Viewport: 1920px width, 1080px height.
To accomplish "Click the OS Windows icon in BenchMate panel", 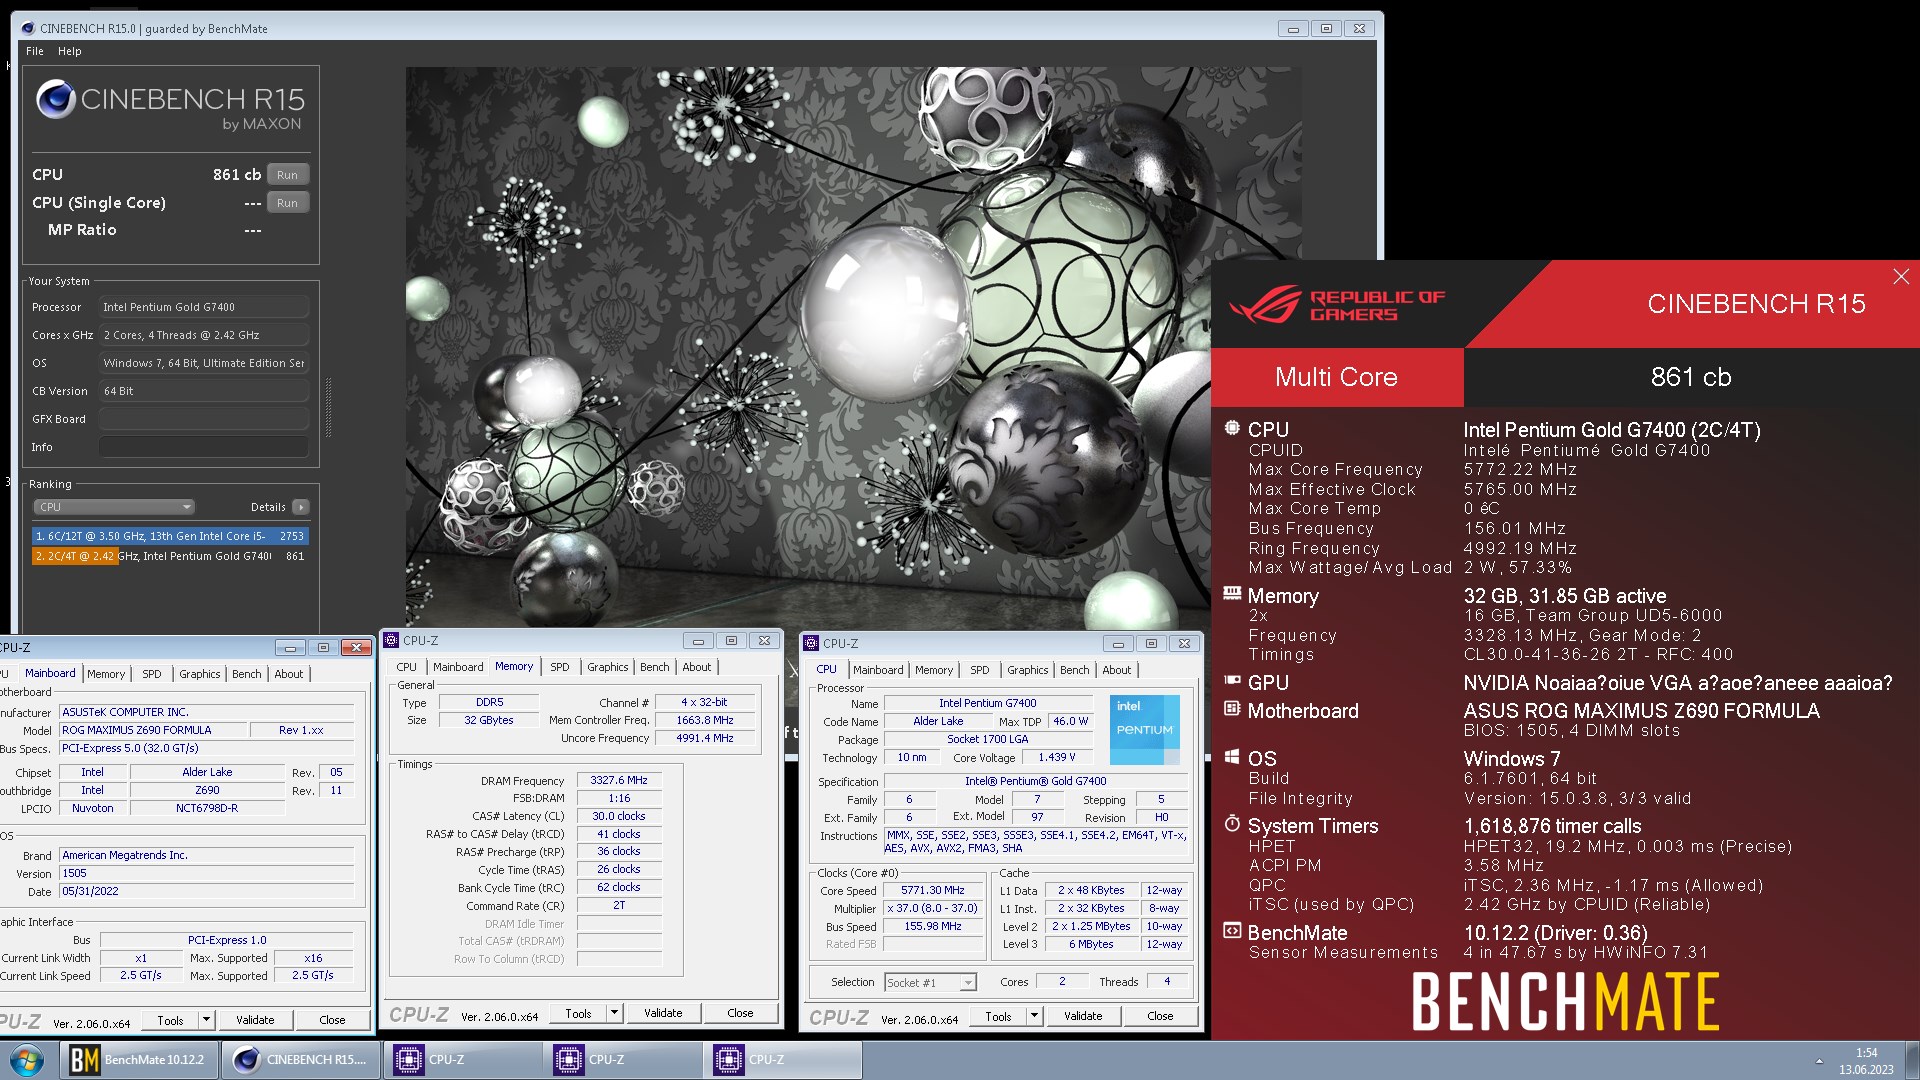I will click(x=1232, y=757).
